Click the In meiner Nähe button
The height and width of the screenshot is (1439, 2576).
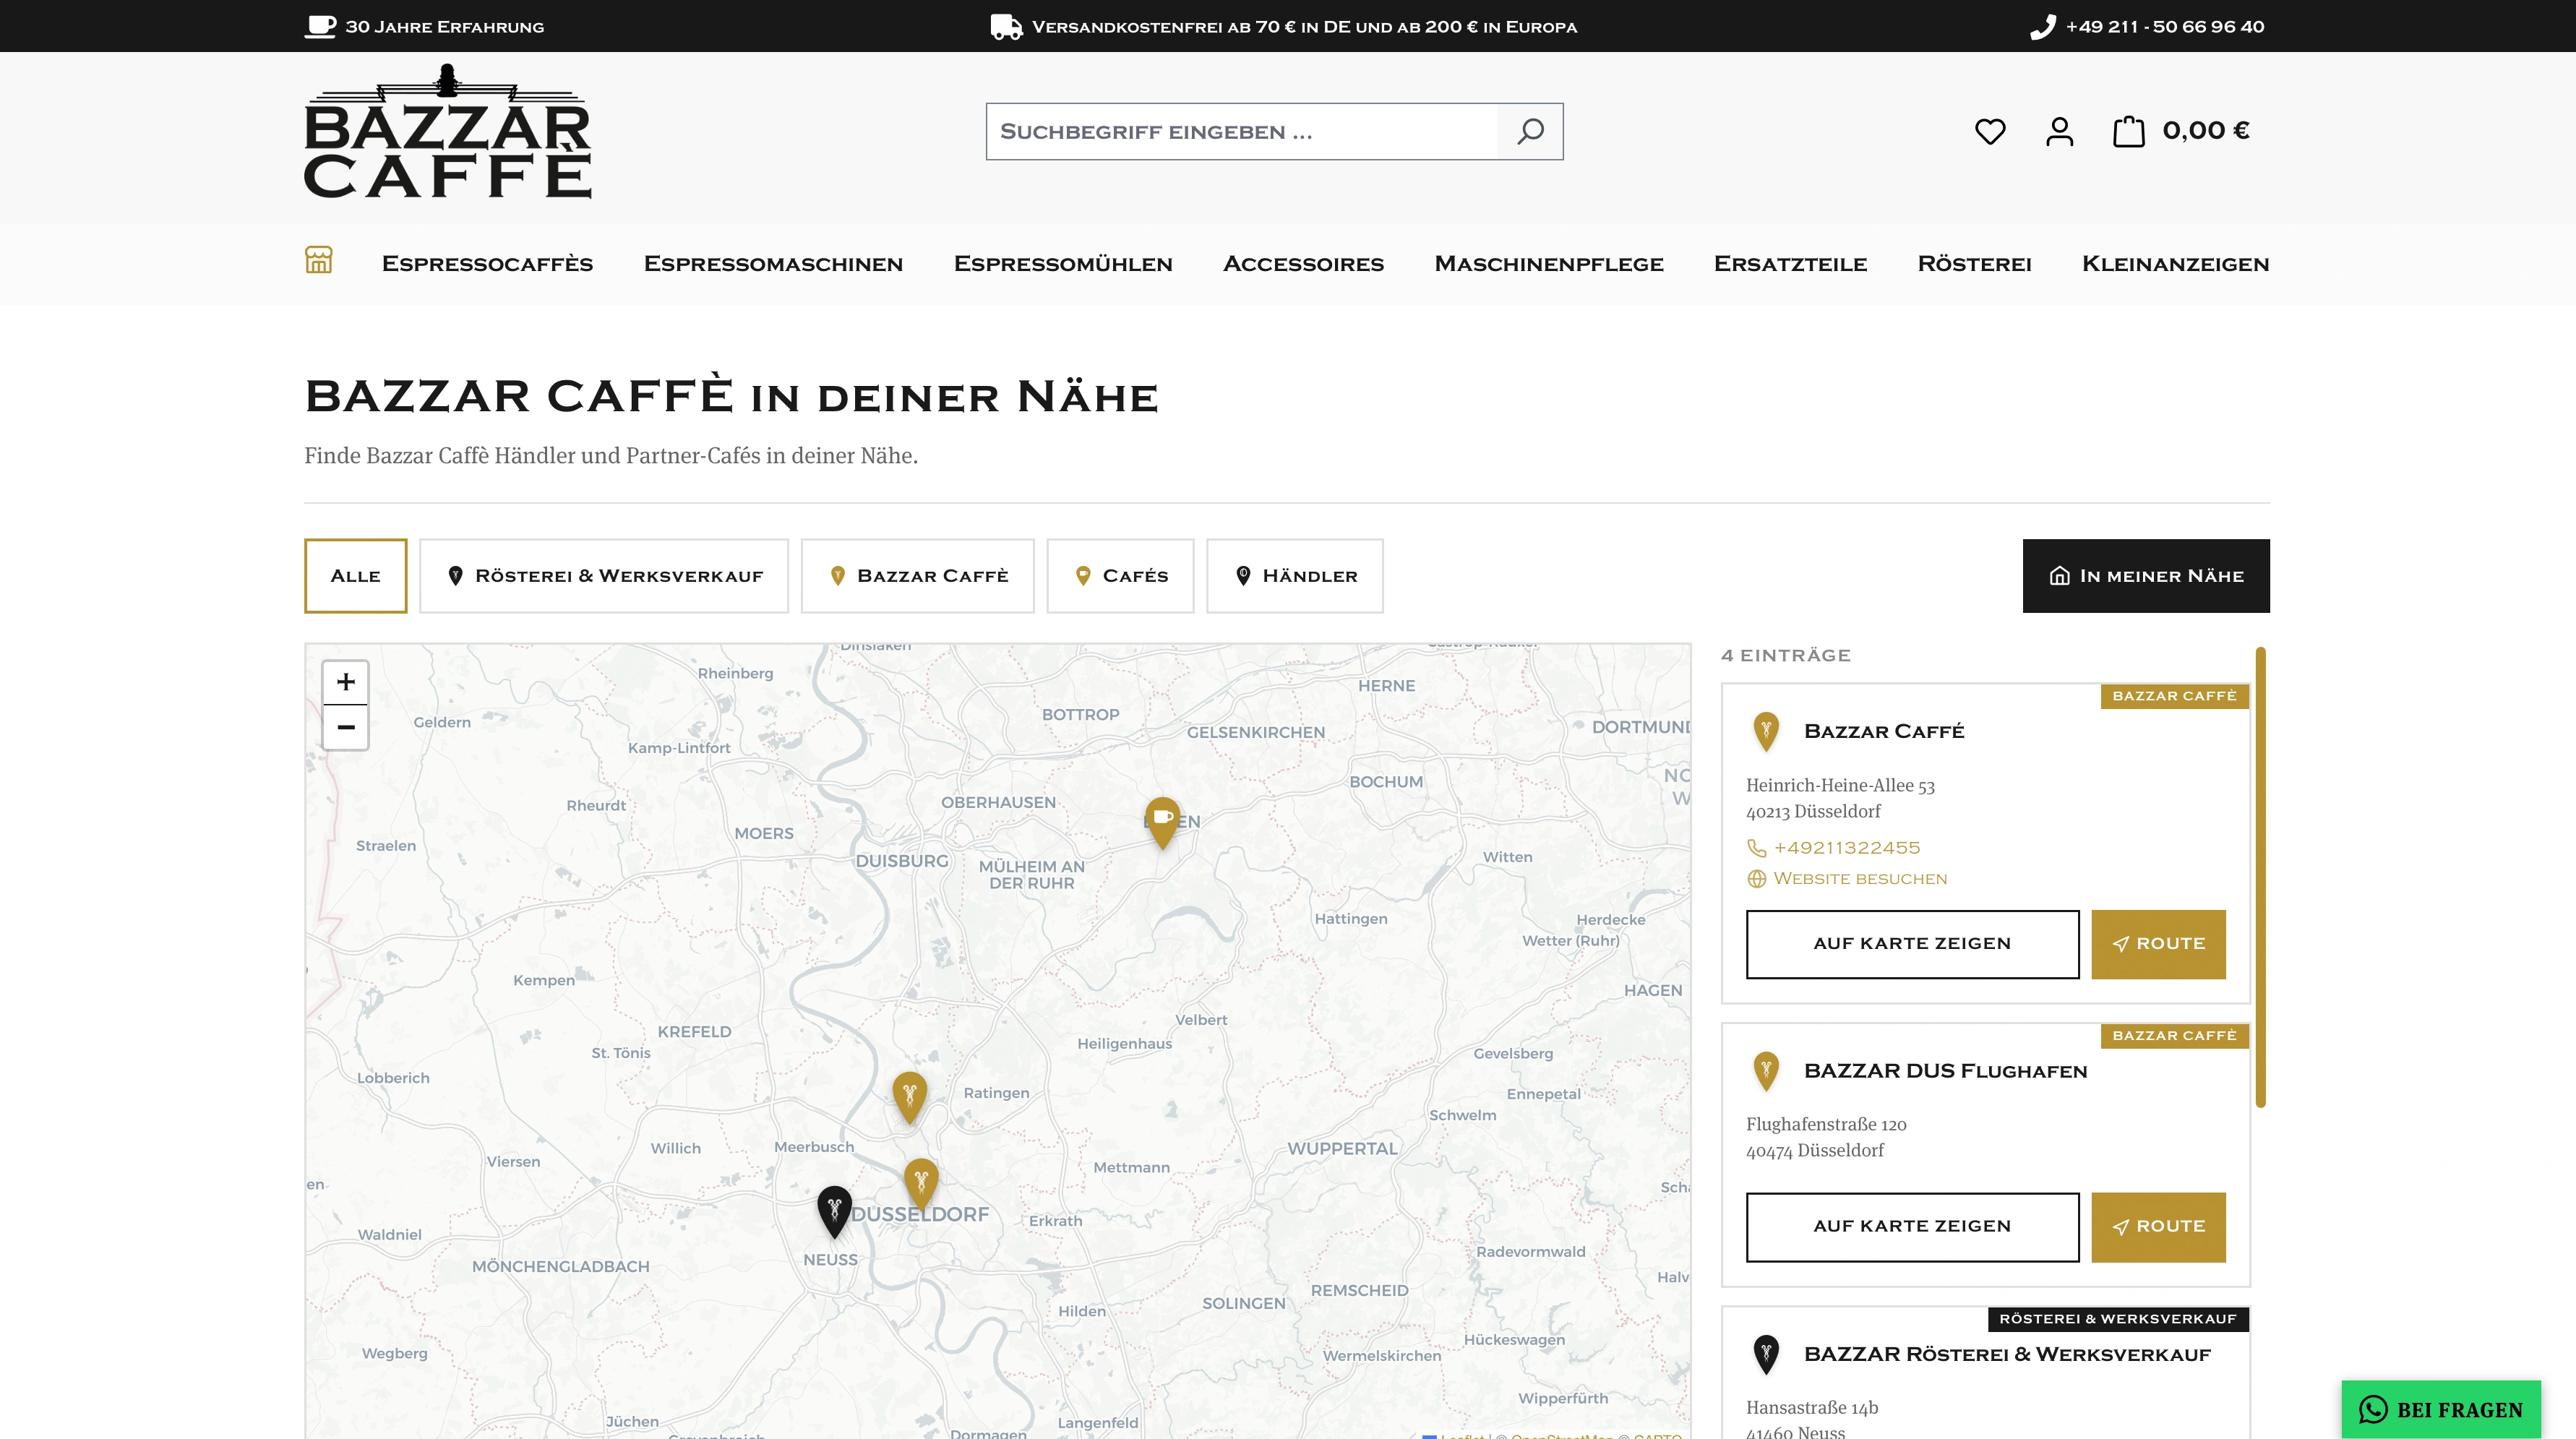(2146, 576)
